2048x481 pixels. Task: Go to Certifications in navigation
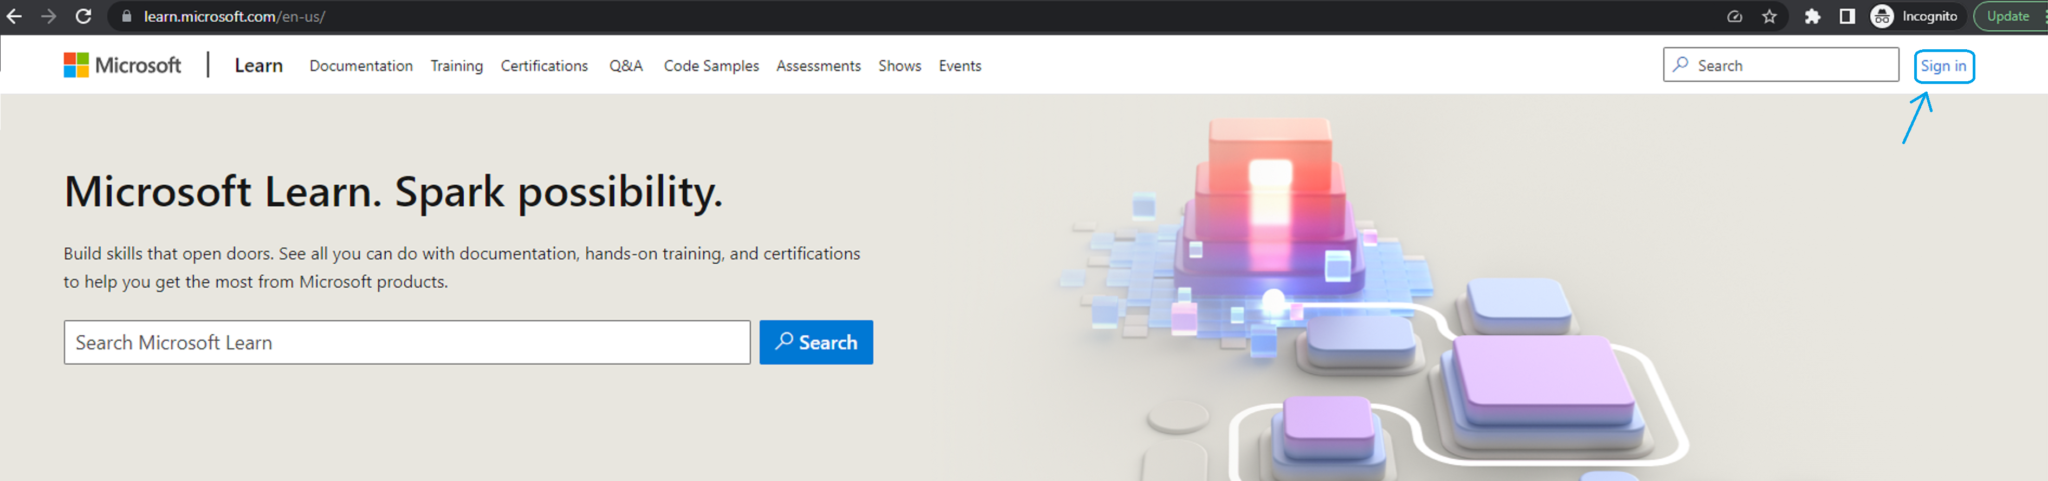pyautogui.click(x=544, y=66)
